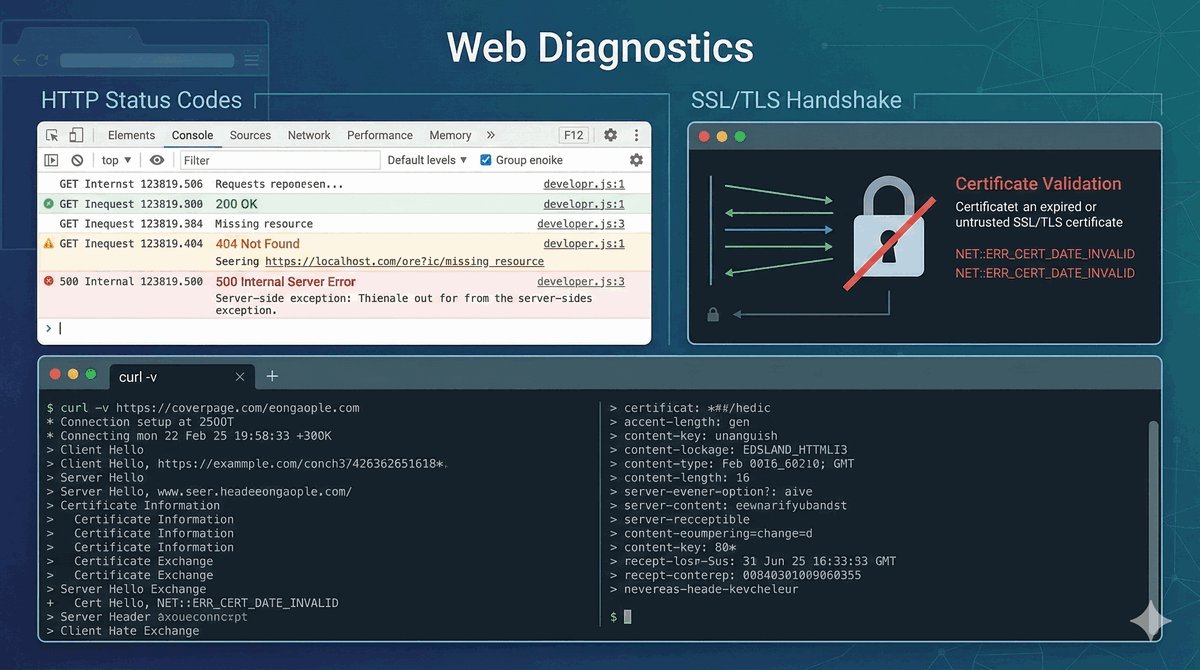This screenshot has width=1200, height=670.
Task: Expand the top context dropdown
Action: (x=116, y=160)
